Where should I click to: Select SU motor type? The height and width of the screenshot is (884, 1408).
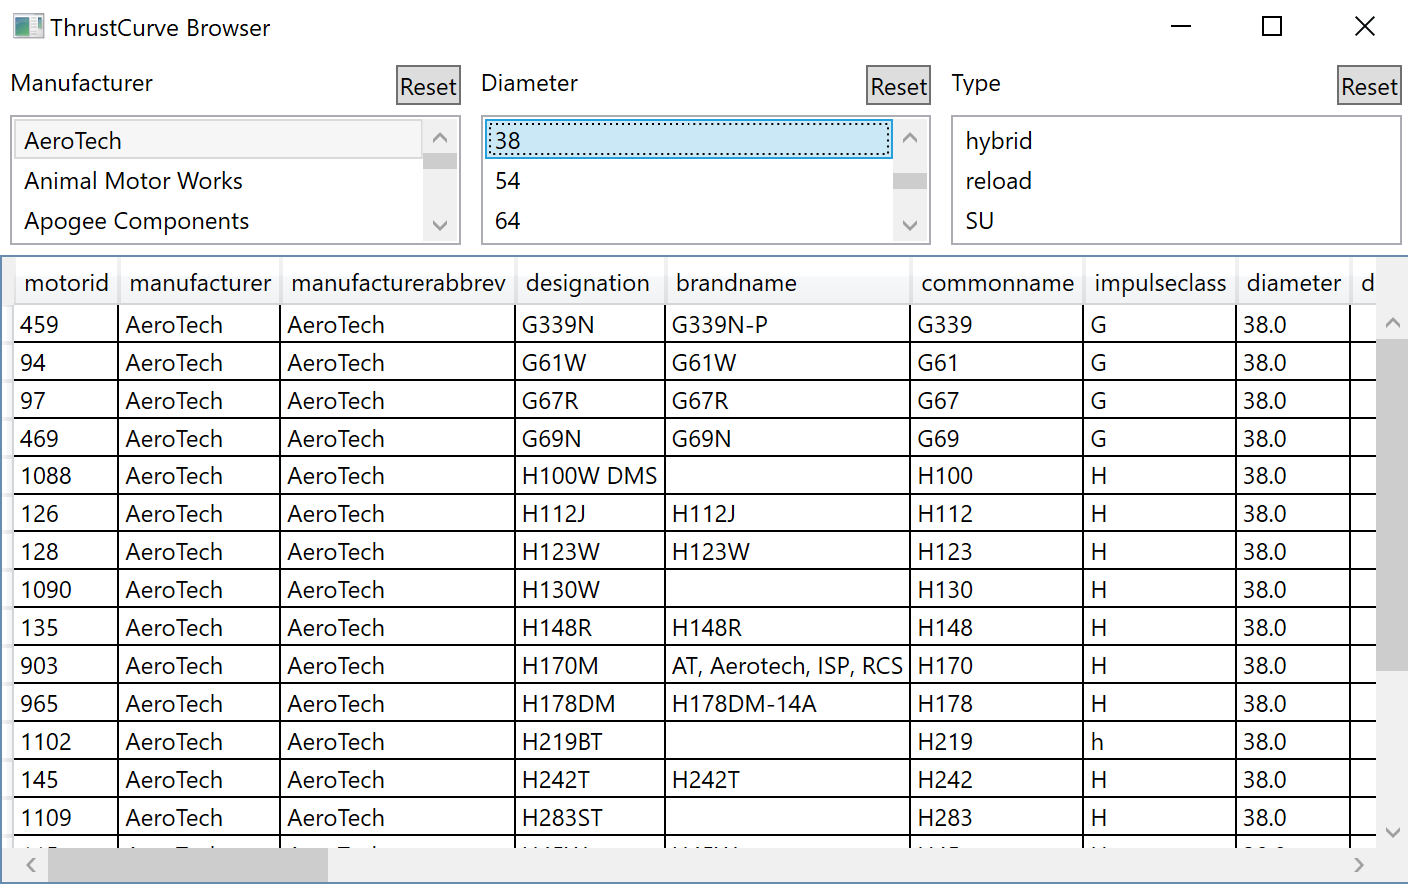coord(1176,220)
